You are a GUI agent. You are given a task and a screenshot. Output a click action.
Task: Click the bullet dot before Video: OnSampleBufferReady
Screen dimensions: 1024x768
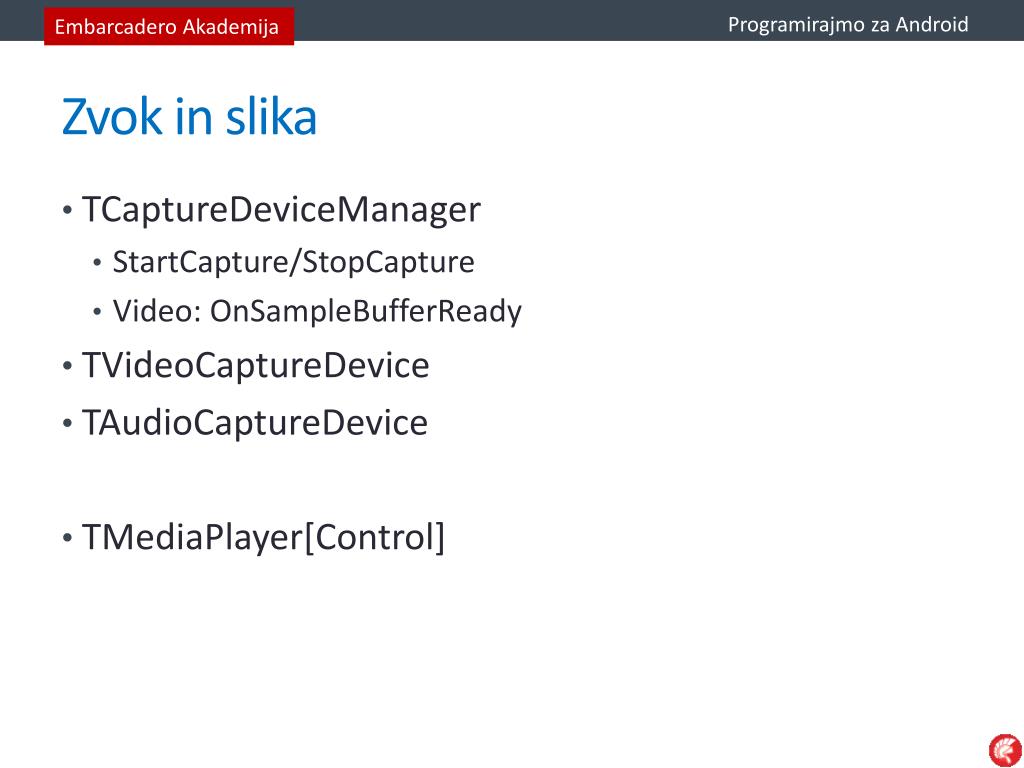pyautogui.click(x=97, y=312)
